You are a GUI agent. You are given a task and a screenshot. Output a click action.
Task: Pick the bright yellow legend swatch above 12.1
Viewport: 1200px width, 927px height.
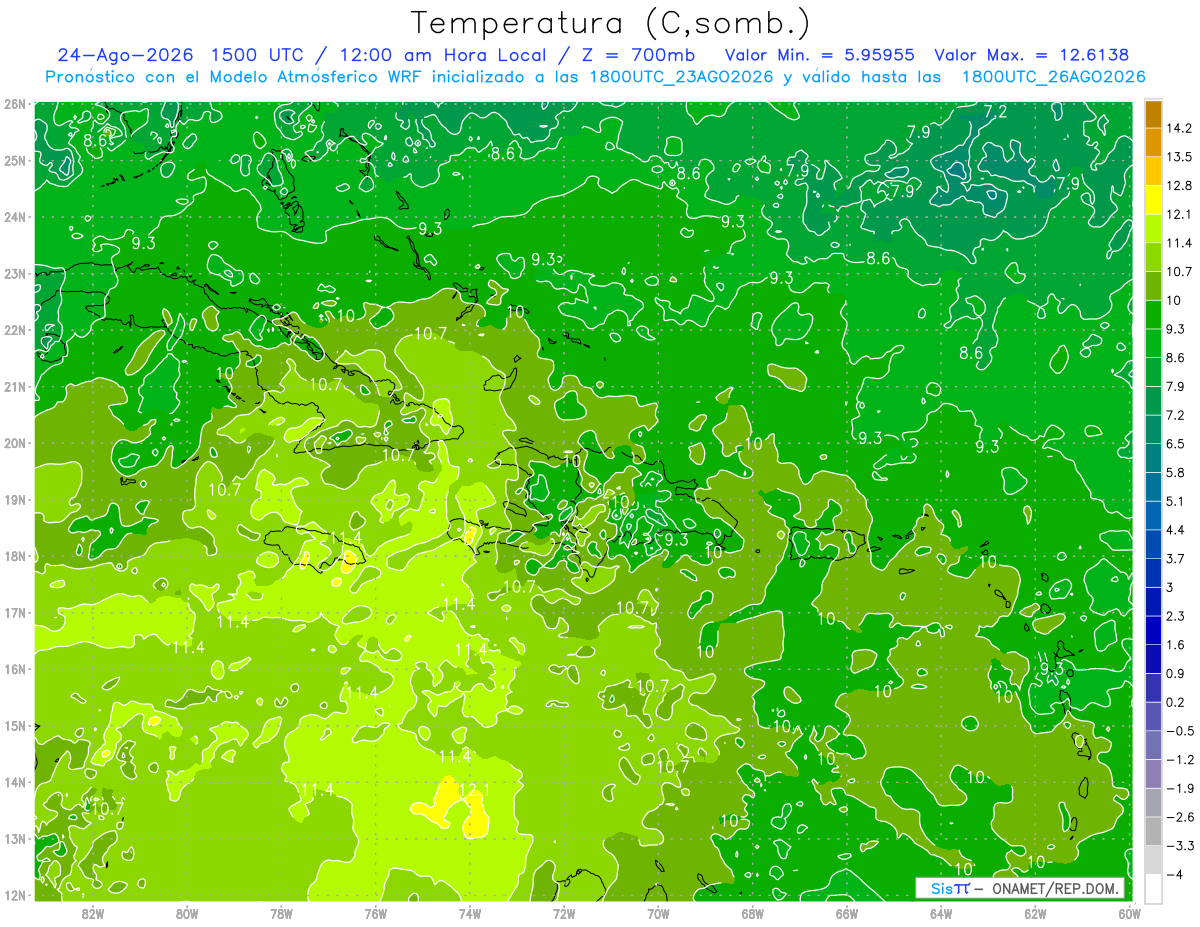tap(1153, 200)
